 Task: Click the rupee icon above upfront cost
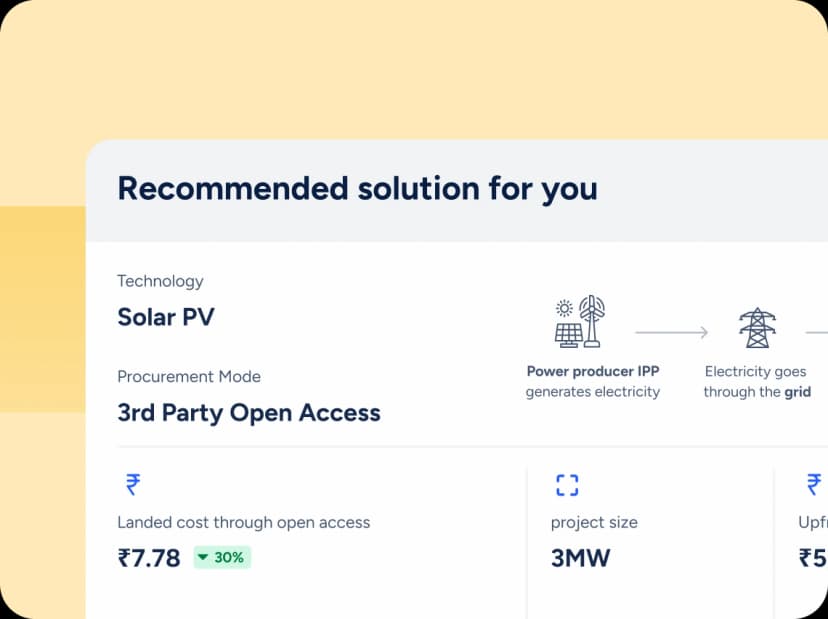click(x=812, y=485)
